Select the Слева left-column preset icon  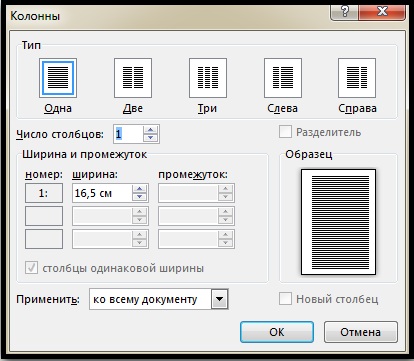point(283,78)
